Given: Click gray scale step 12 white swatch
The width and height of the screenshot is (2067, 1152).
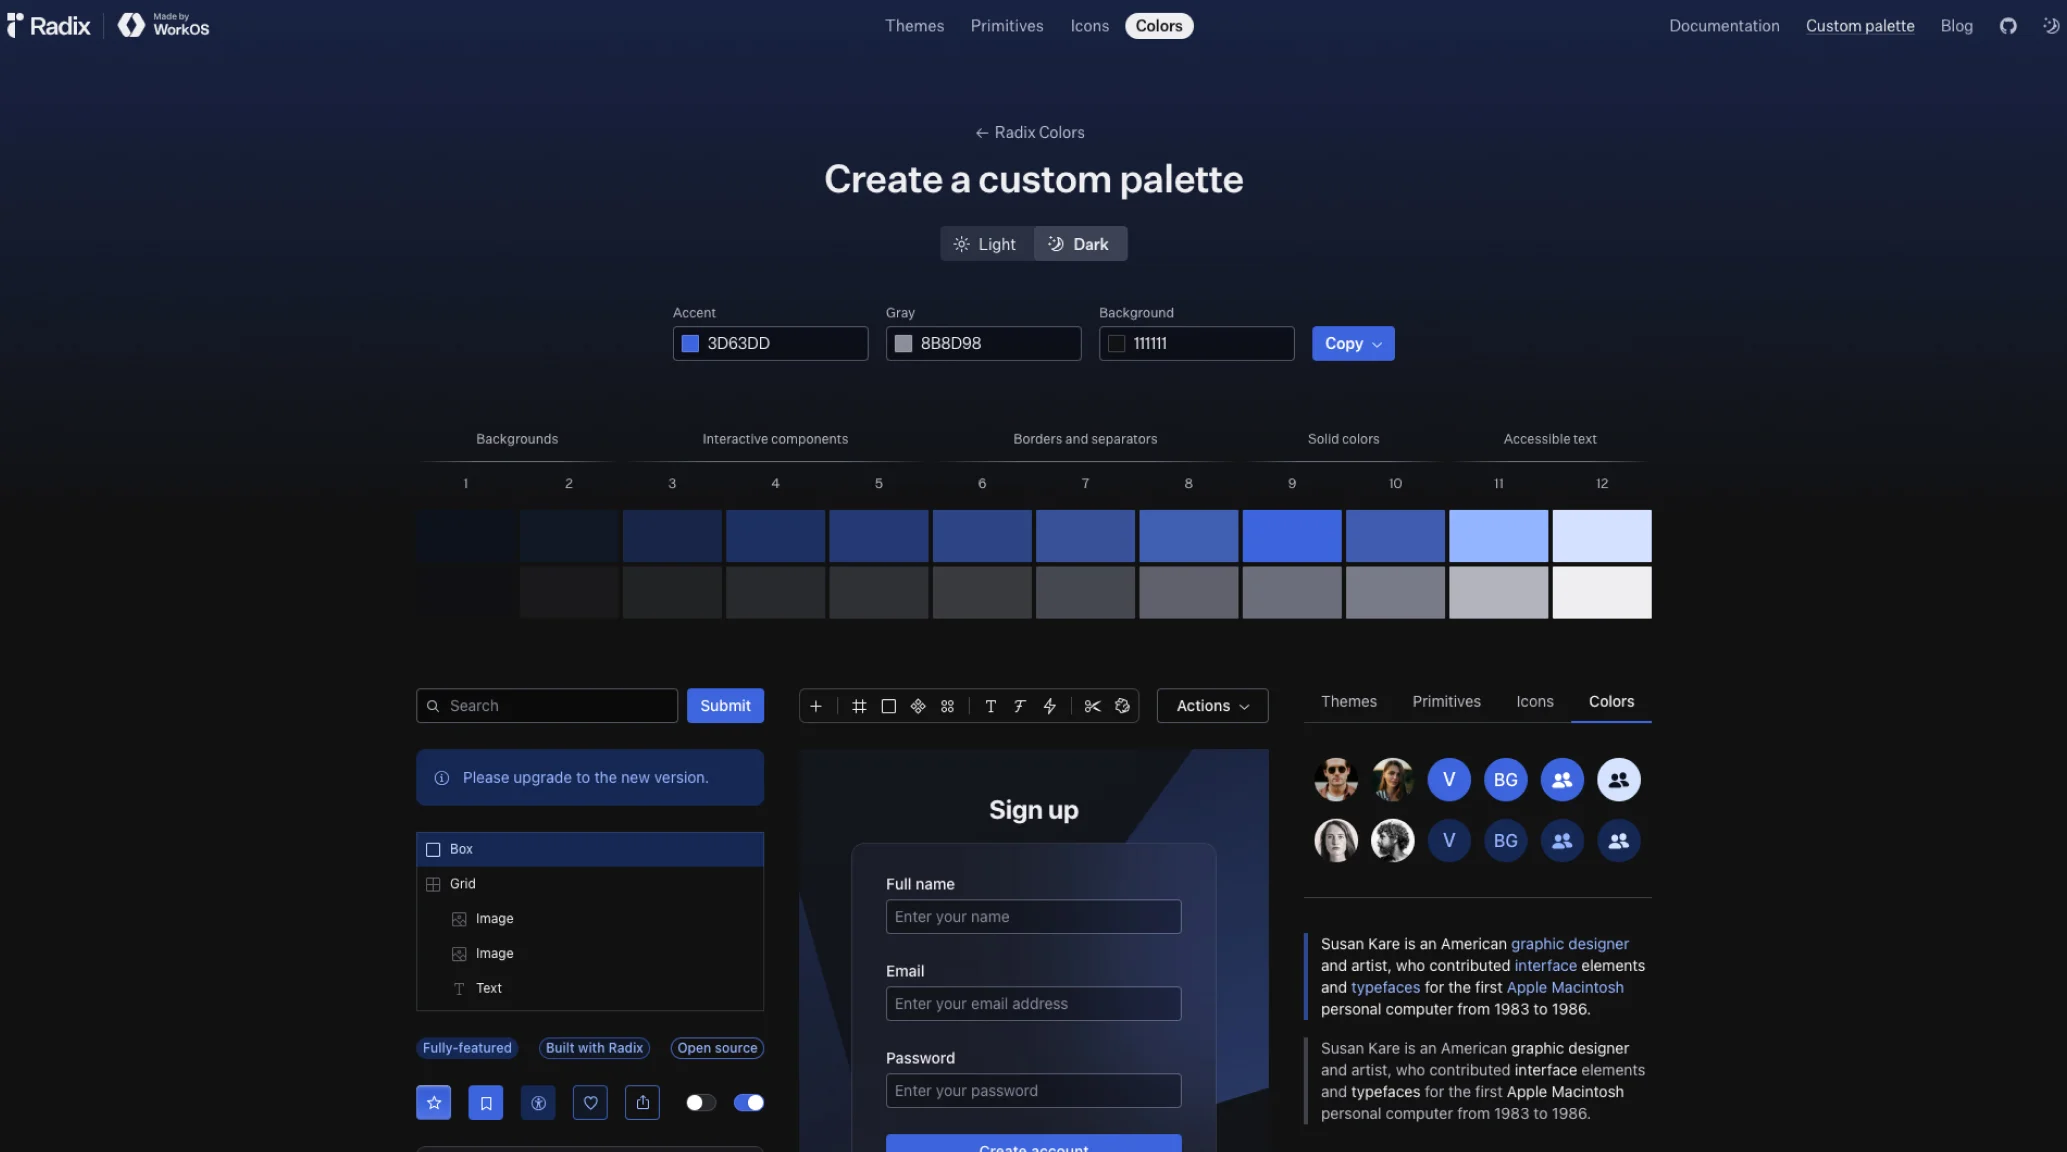Looking at the screenshot, I should 1602,593.
